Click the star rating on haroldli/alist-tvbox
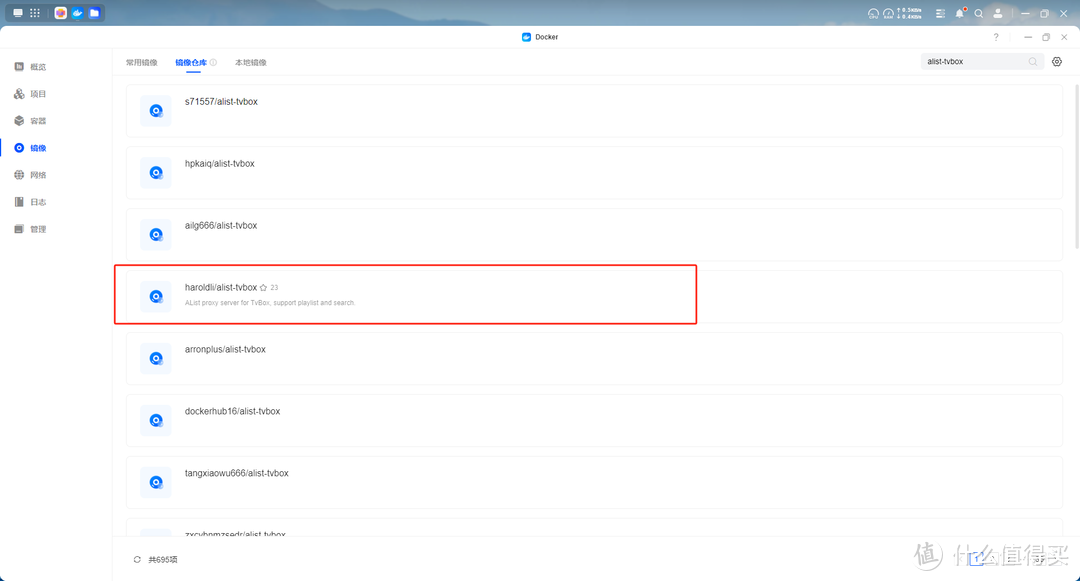1080x581 pixels. coord(264,288)
